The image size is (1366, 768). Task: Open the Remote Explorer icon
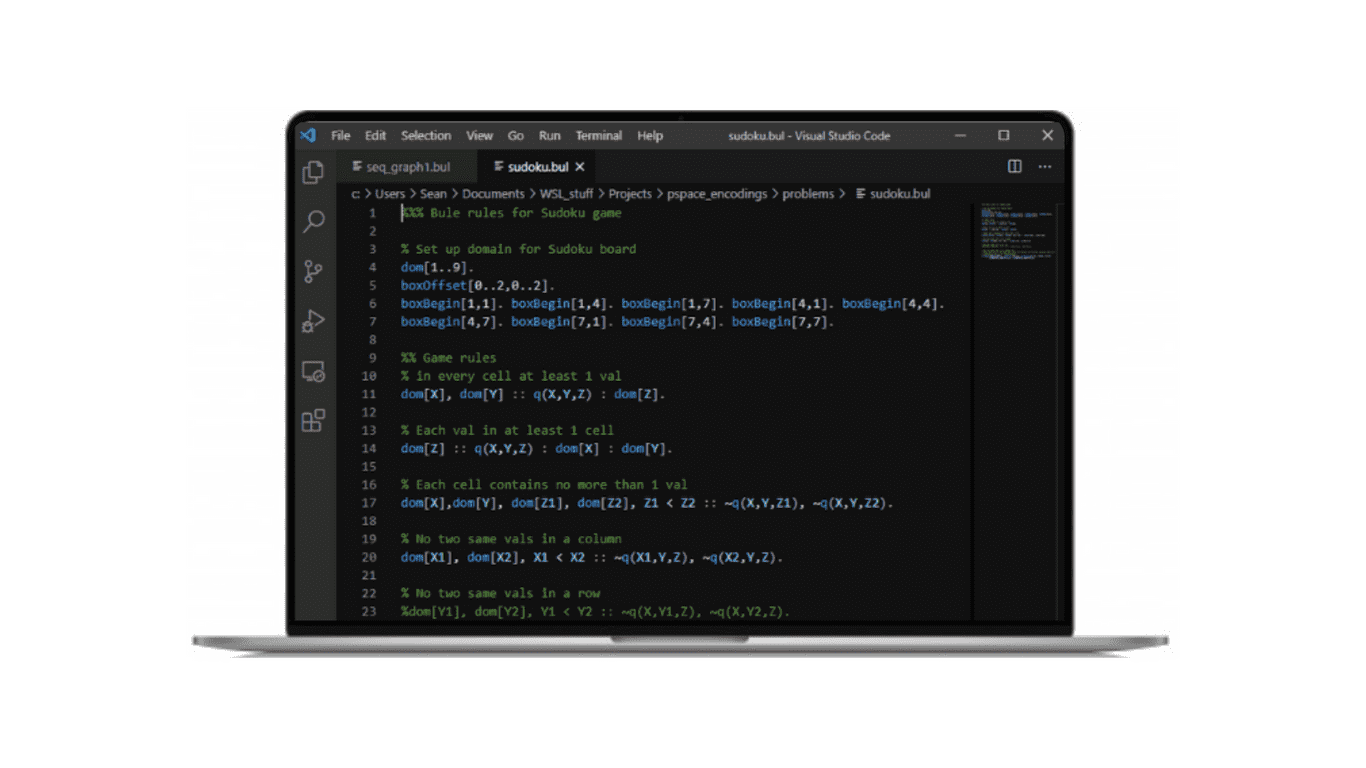coord(313,371)
